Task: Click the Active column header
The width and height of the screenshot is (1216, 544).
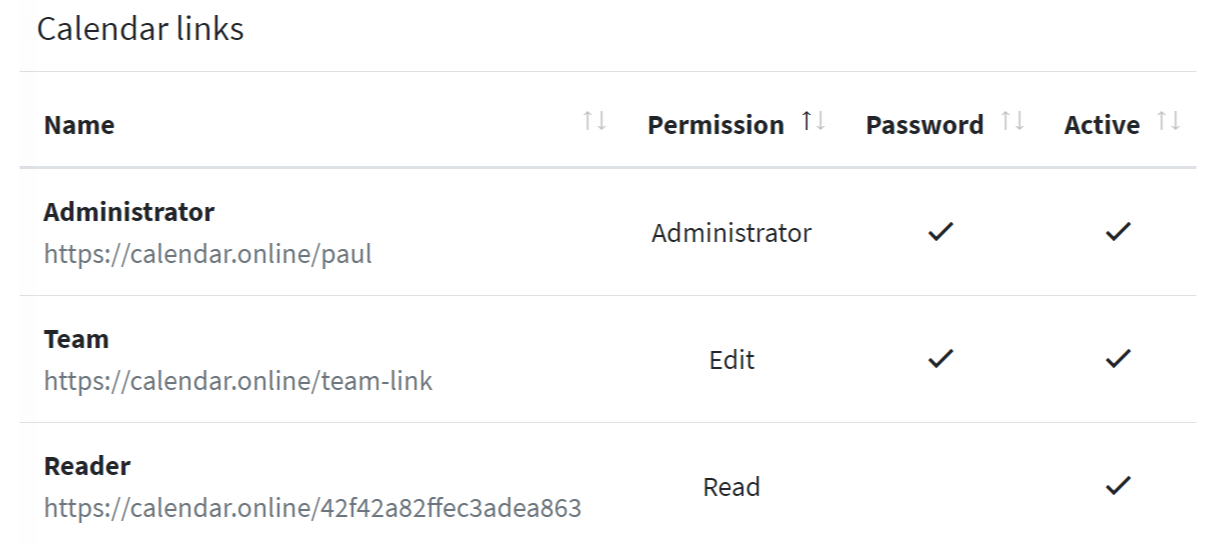Action: (1102, 125)
